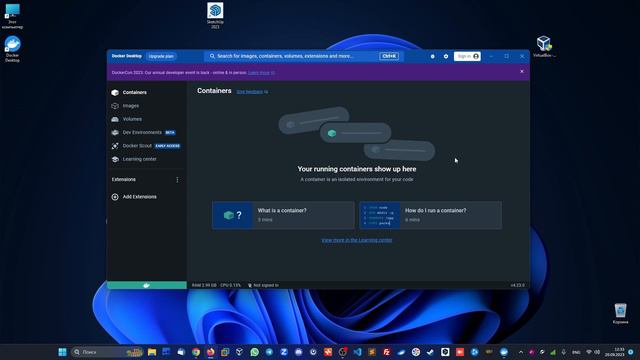This screenshot has height=360, width=640.
Task: Select the Recycle Bin desktop icon
Action: 620,313
